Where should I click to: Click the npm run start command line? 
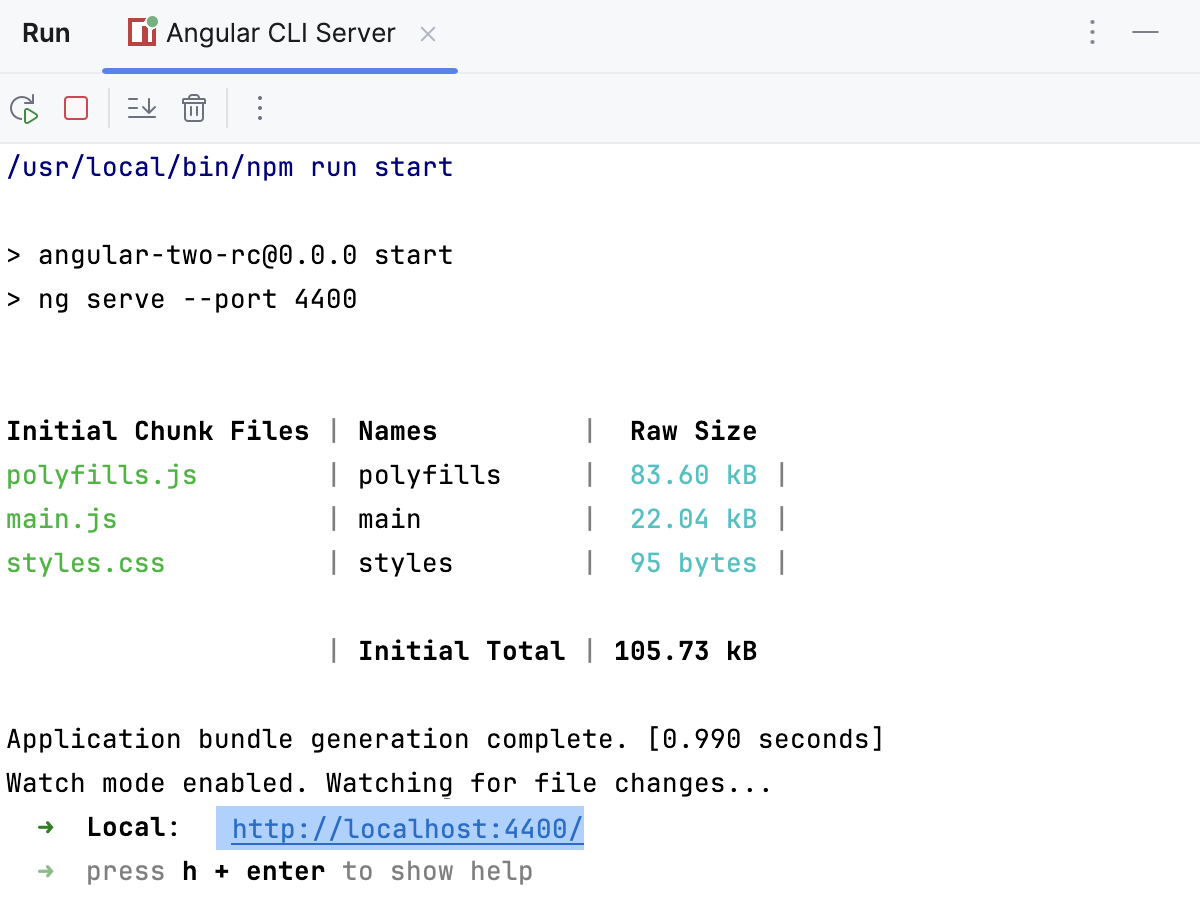tap(230, 167)
